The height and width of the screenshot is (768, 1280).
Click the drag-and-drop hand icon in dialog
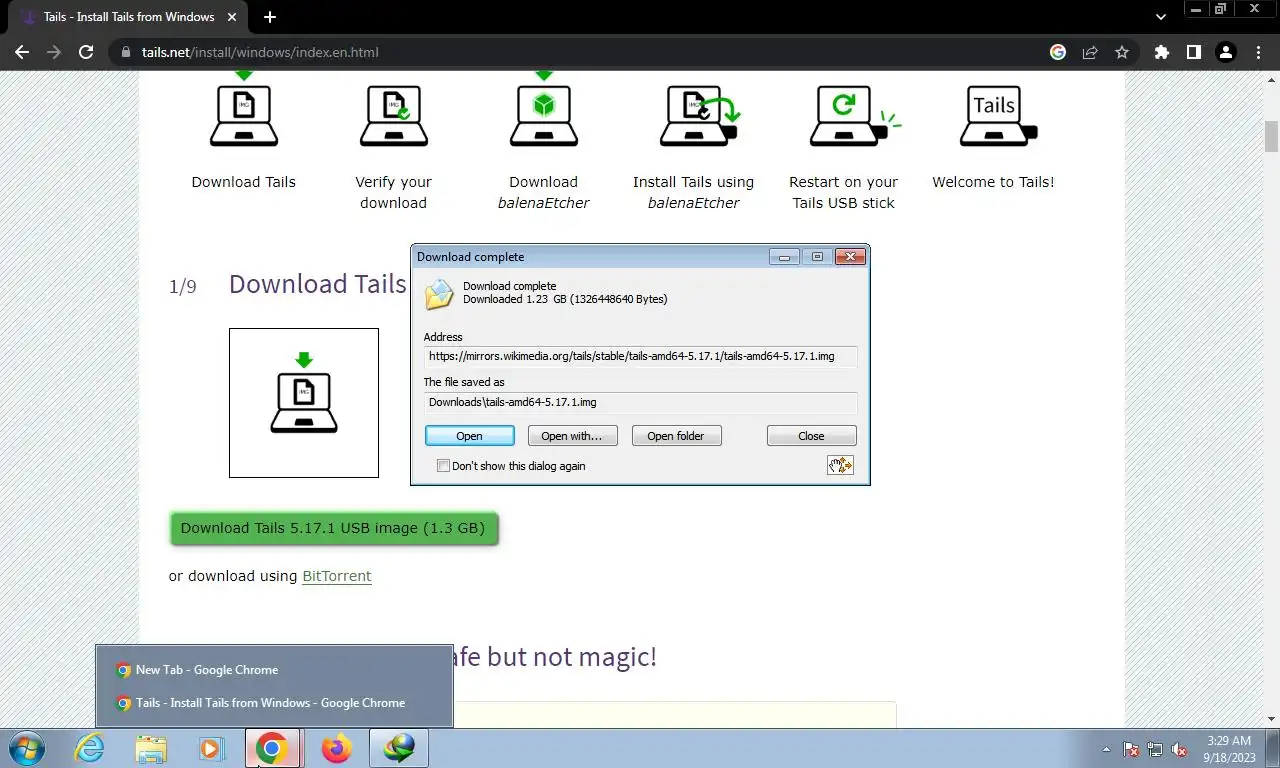840,465
